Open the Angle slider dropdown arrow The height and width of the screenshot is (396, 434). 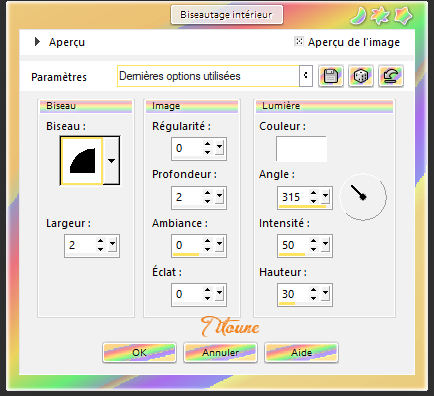(325, 197)
